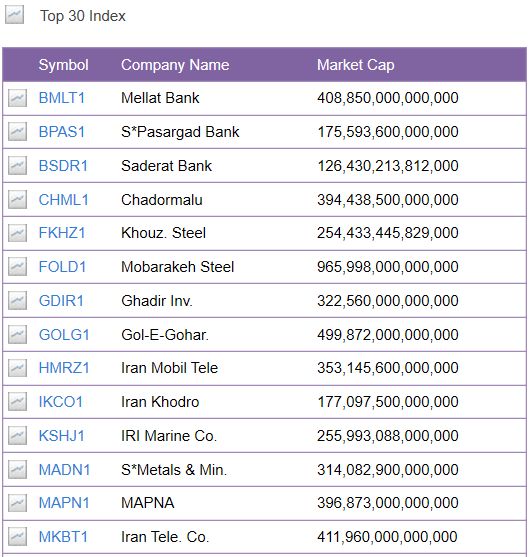This screenshot has width=530, height=557.
Task: Open the FKHZ1 symbol link
Action: pyautogui.click(x=62, y=233)
